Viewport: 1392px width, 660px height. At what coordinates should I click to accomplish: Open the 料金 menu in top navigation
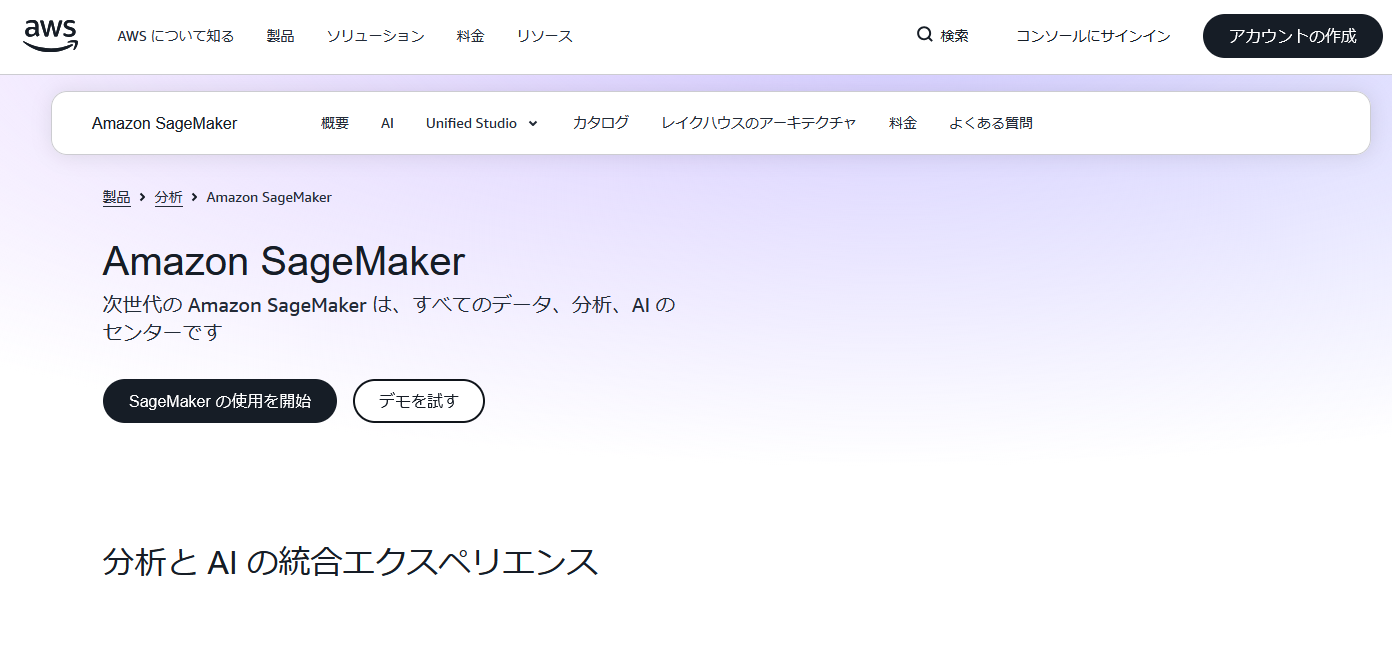(470, 35)
